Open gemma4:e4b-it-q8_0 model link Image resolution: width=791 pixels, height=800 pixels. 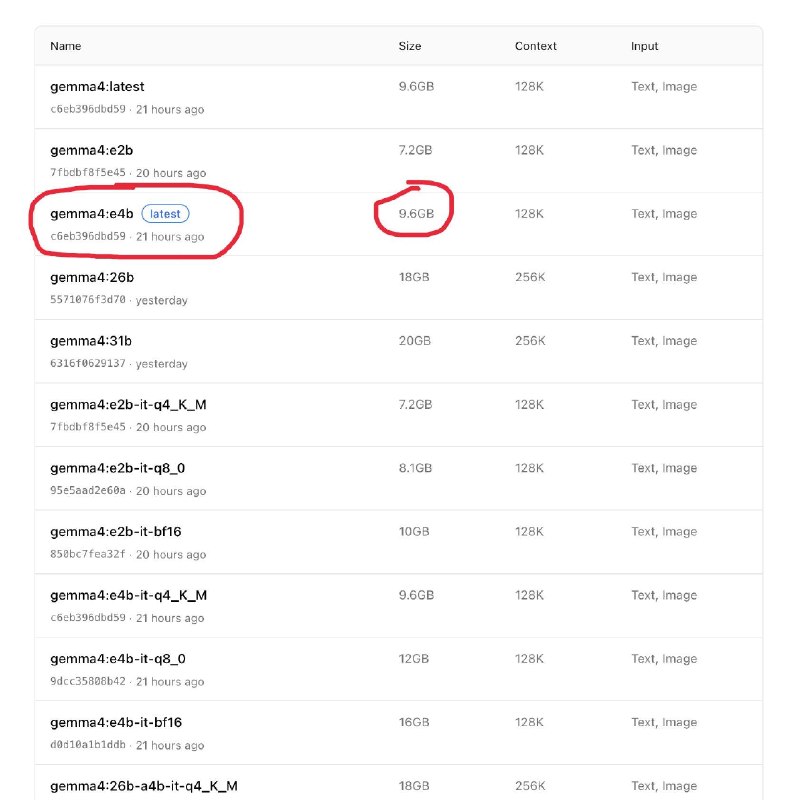pyautogui.click(x=115, y=658)
